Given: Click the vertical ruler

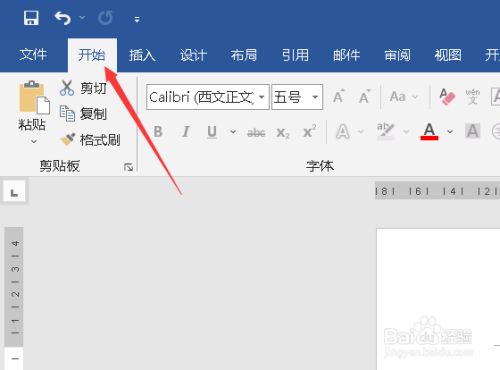Looking at the screenshot, I should click(14, 298).
